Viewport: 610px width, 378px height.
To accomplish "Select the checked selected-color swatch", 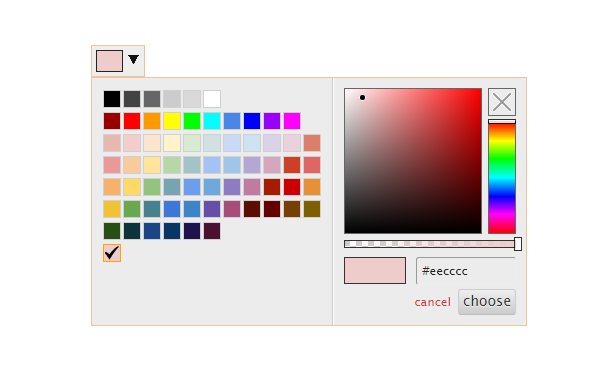I will [112, 253].
